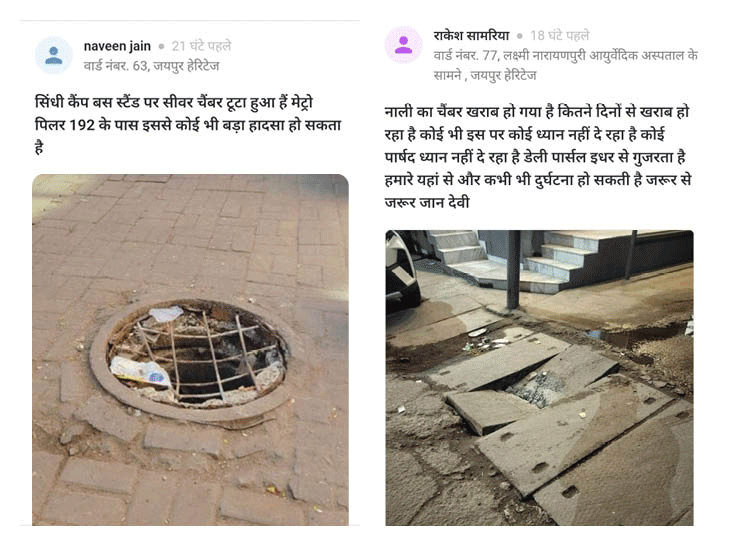Image resolution: width=730 pixels, height=548 pixels.
Task: Click the जरूर जान देवी closing line
Action: [427, 203]
